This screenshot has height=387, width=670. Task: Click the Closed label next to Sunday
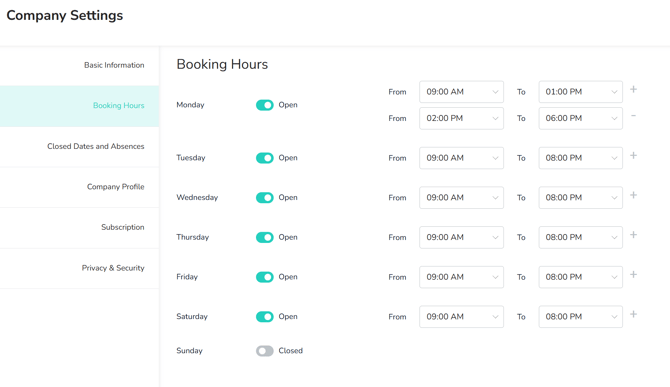click(x=291, y=351)
